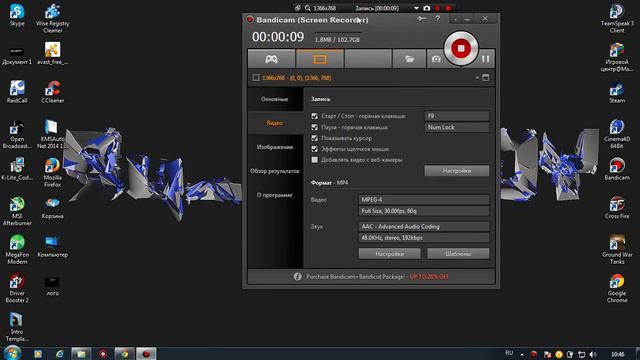Open Internet Explorer from taskbar

coord(60,354)
